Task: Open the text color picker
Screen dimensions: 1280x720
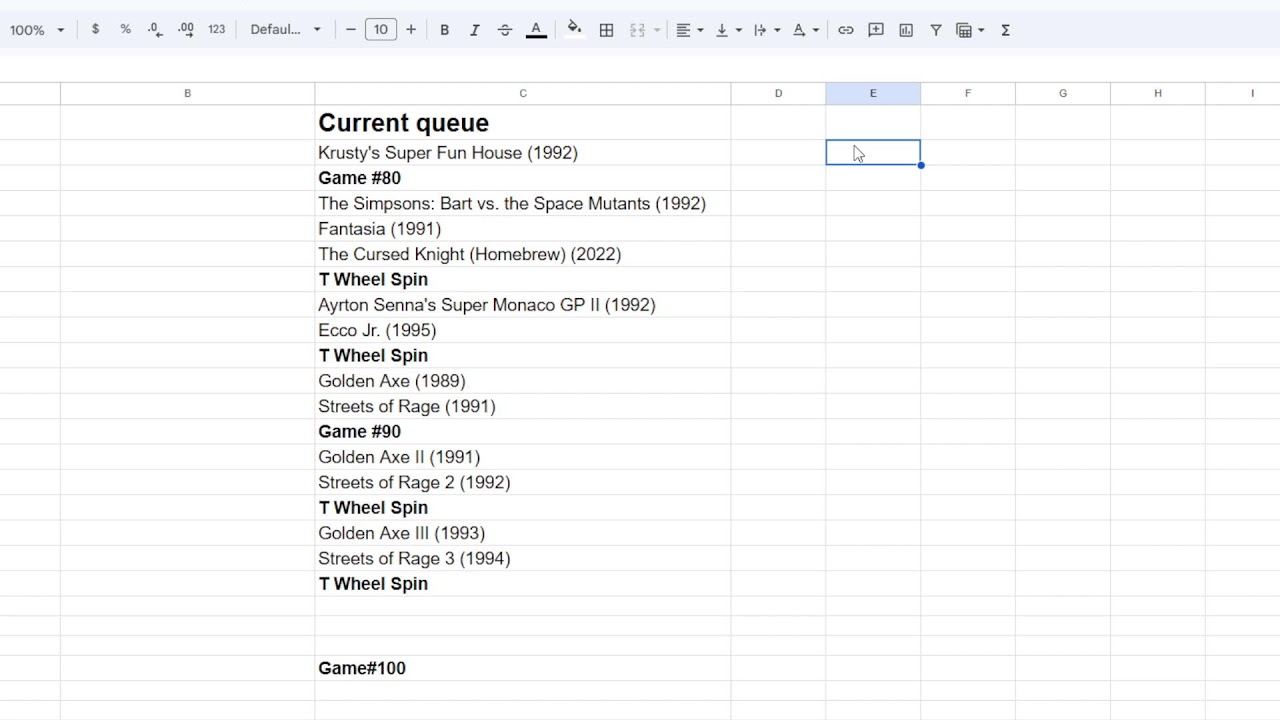Action: [x=536, y=30]
